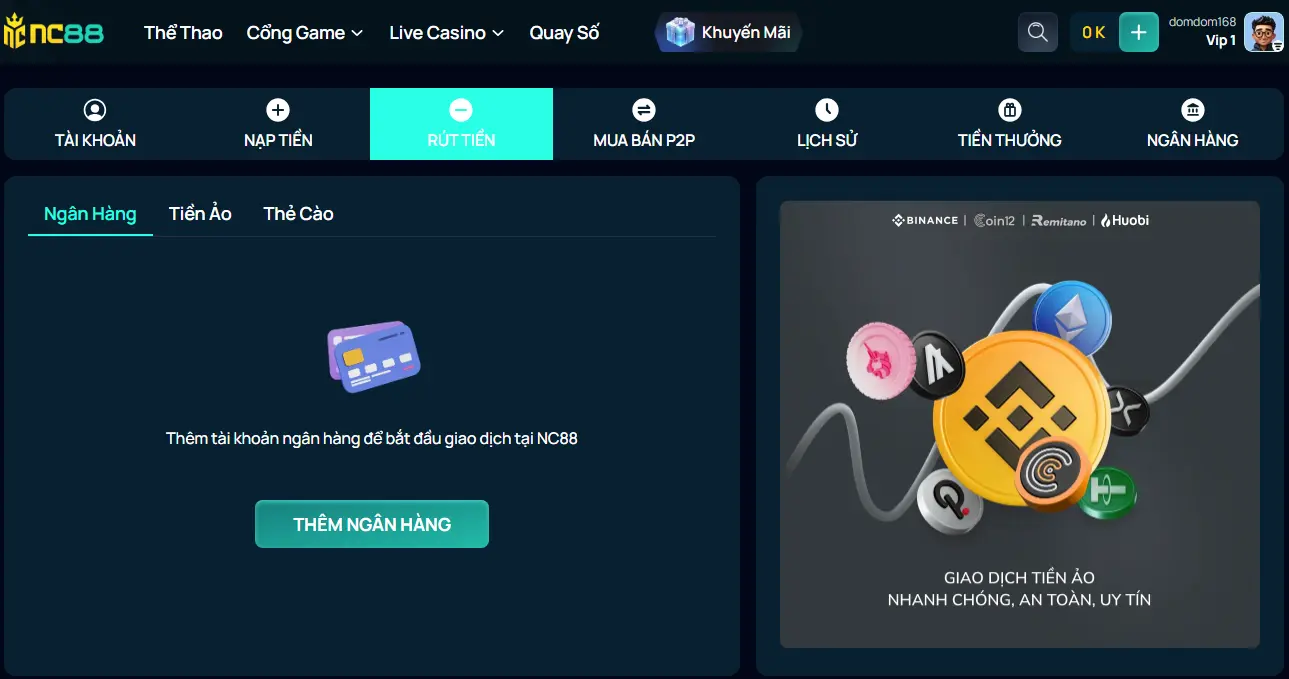Viewport: 1289px width, 679px height.
Task: Click the Binance logo in banner
Action: pyautogui.click(x=925, y=220)
